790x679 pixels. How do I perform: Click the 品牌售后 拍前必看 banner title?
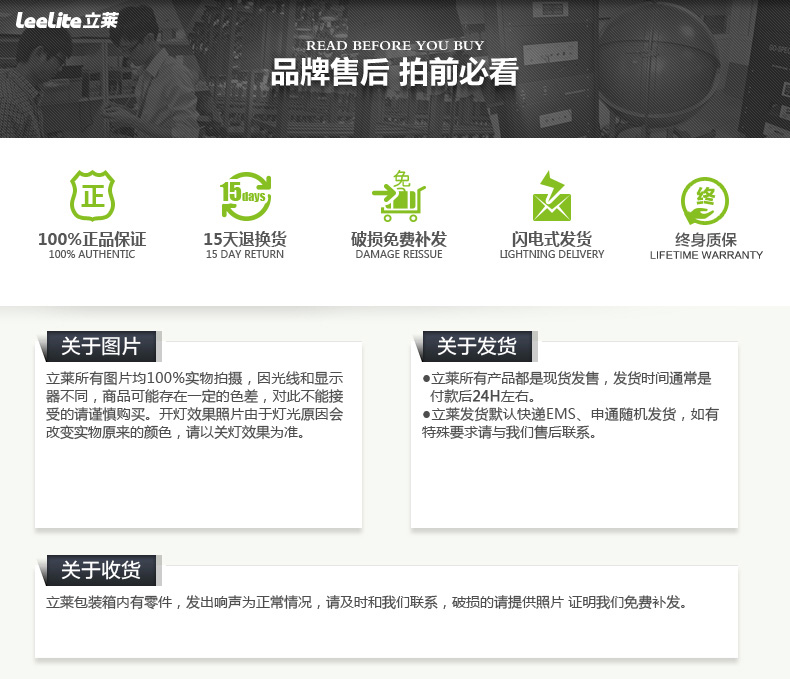click(394, 72)
